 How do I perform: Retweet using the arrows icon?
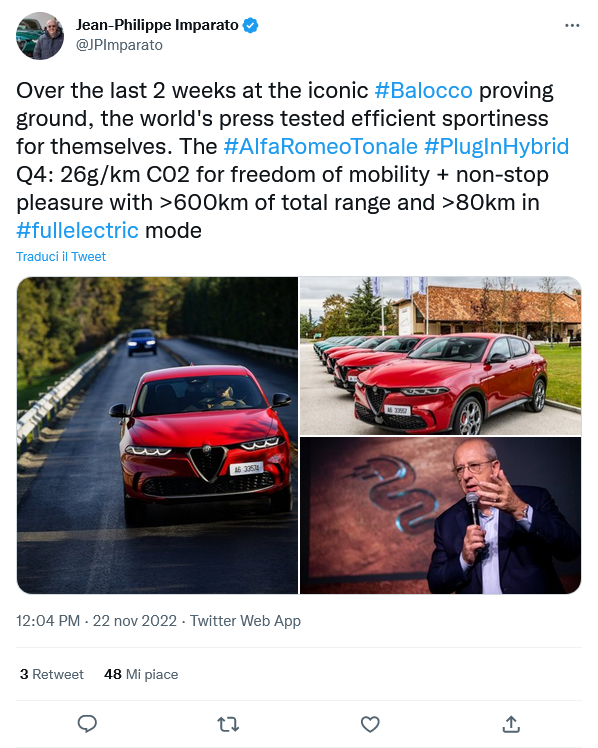228,725
